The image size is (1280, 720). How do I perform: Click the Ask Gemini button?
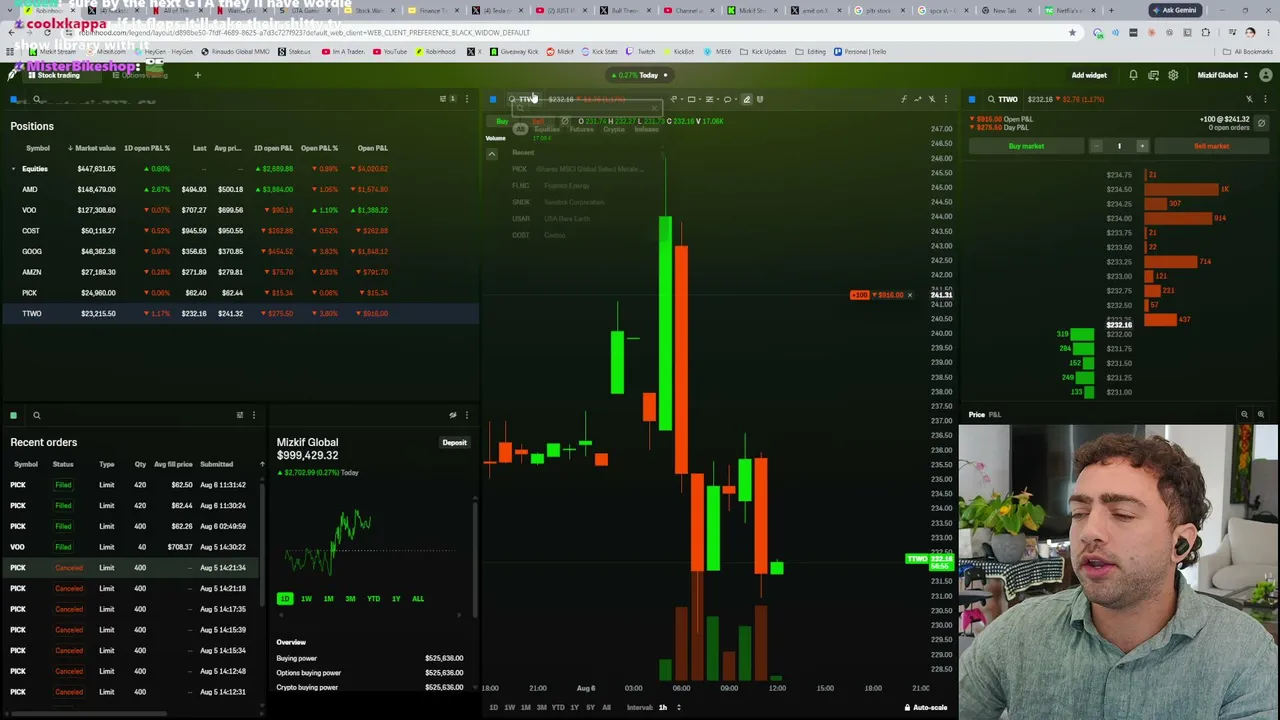coord(1174,10)
